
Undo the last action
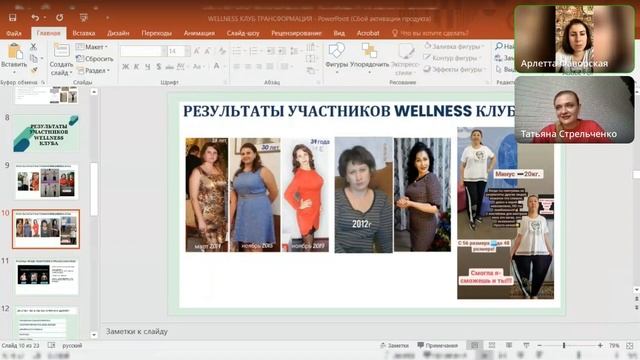click(35, 18)
